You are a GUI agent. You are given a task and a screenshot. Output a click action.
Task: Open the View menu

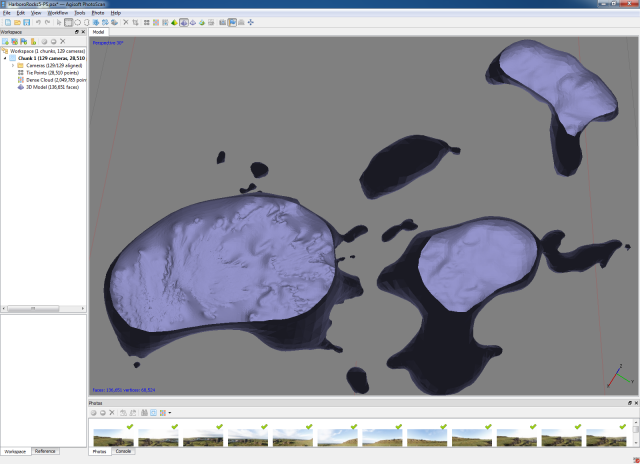36,13
